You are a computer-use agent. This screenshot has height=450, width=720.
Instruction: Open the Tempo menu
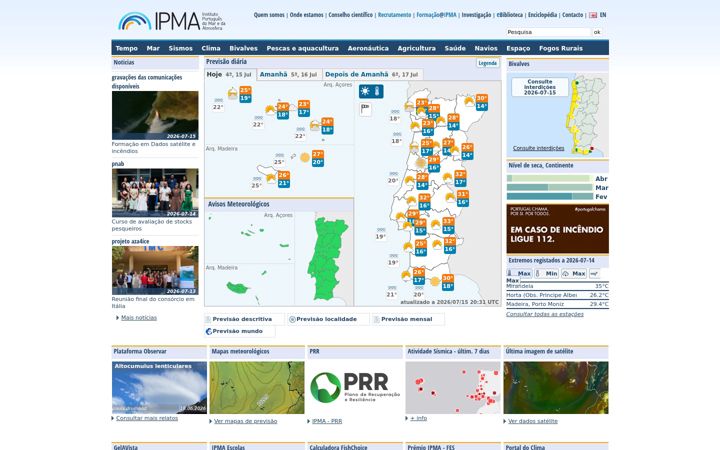[x=127, y=48]
